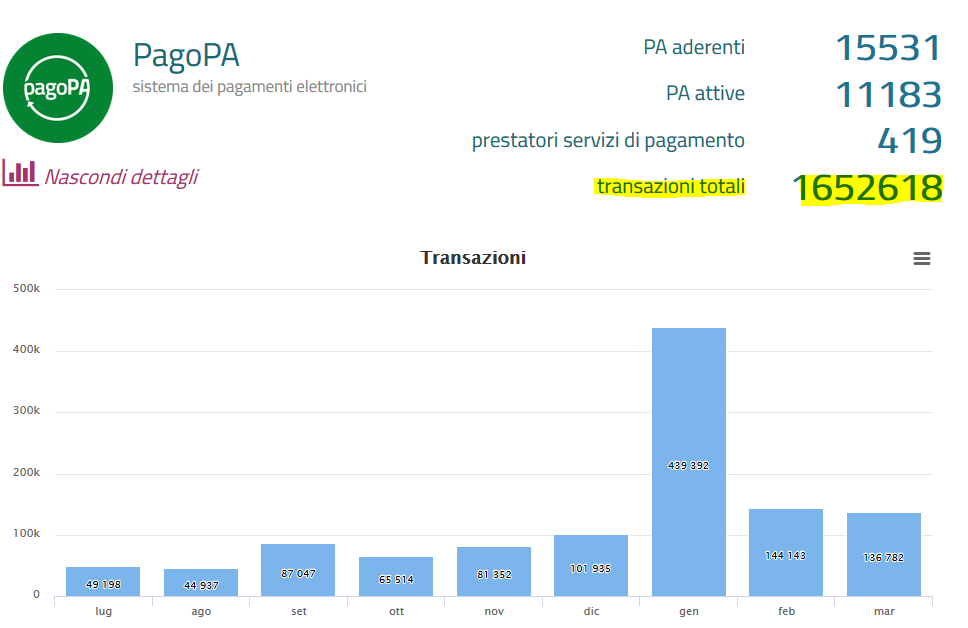The height and width of the screenshot is (628, 968).
Task: Click the lug bar showing 49 198
Action: pyautogui.click(x=103, y=582)
